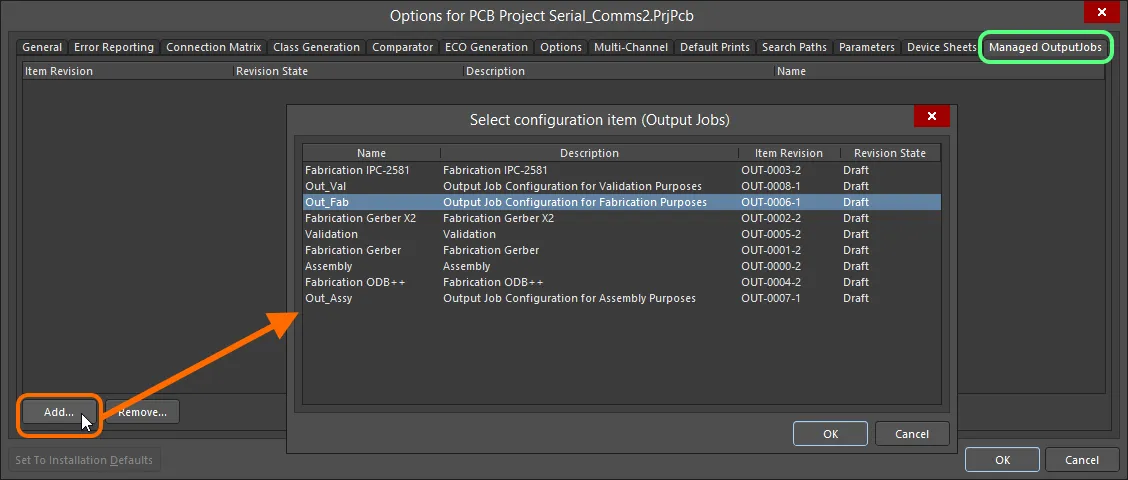
Task: Confirm with OK in Select configuration item dialog
Action: click(x=830, y=434)
